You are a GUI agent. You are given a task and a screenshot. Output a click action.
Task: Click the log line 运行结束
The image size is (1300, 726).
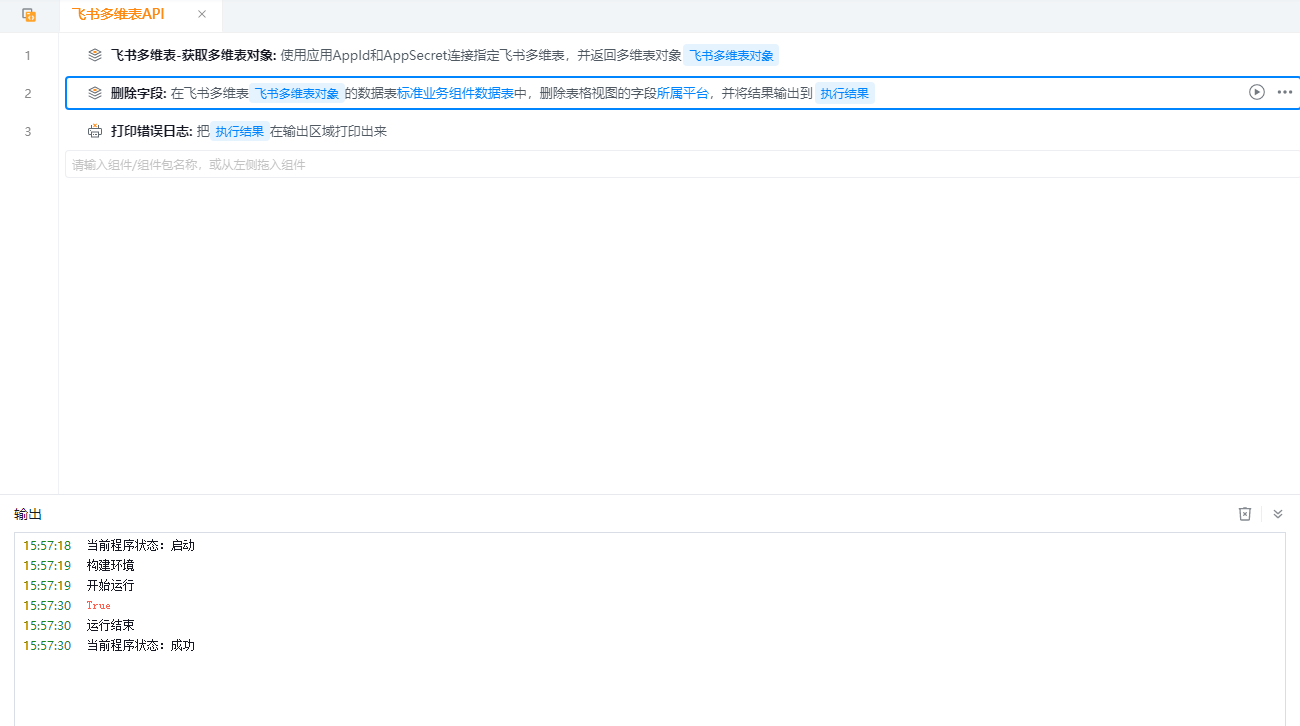pyautogui.click(x=110, y=625)
